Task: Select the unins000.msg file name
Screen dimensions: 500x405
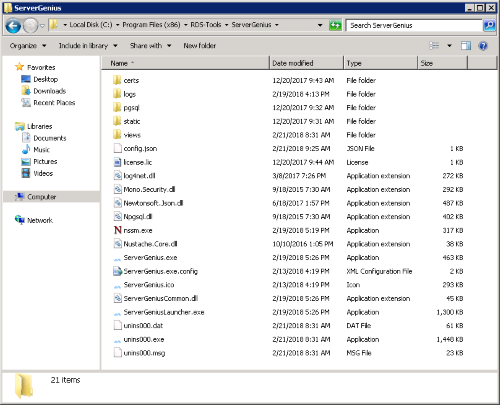Action: (144, 353)
